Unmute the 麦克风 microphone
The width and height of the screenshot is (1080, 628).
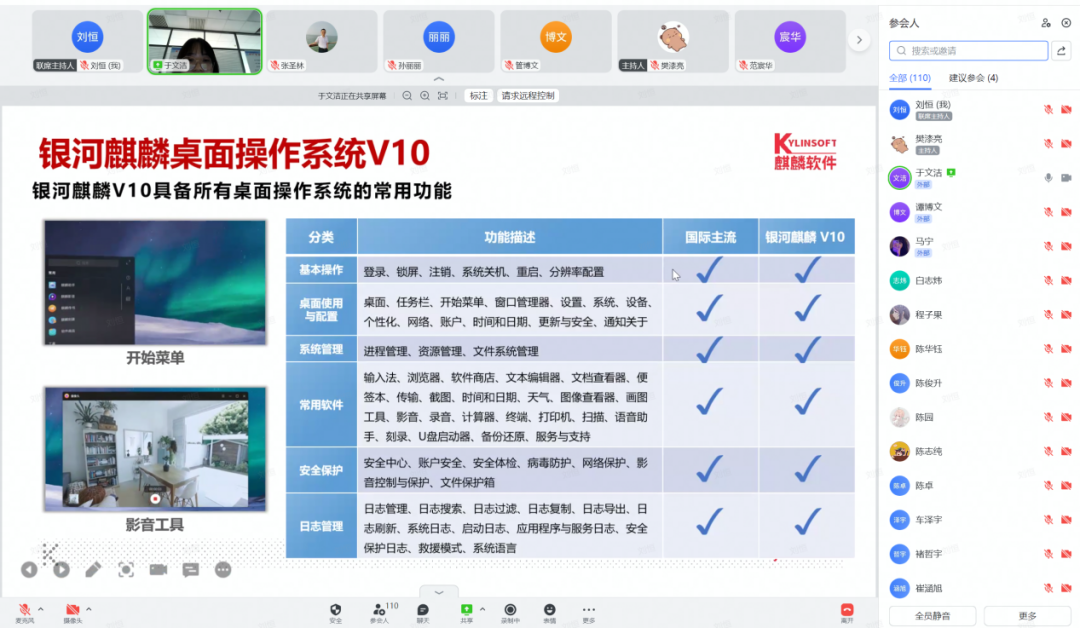click(25, 608)
